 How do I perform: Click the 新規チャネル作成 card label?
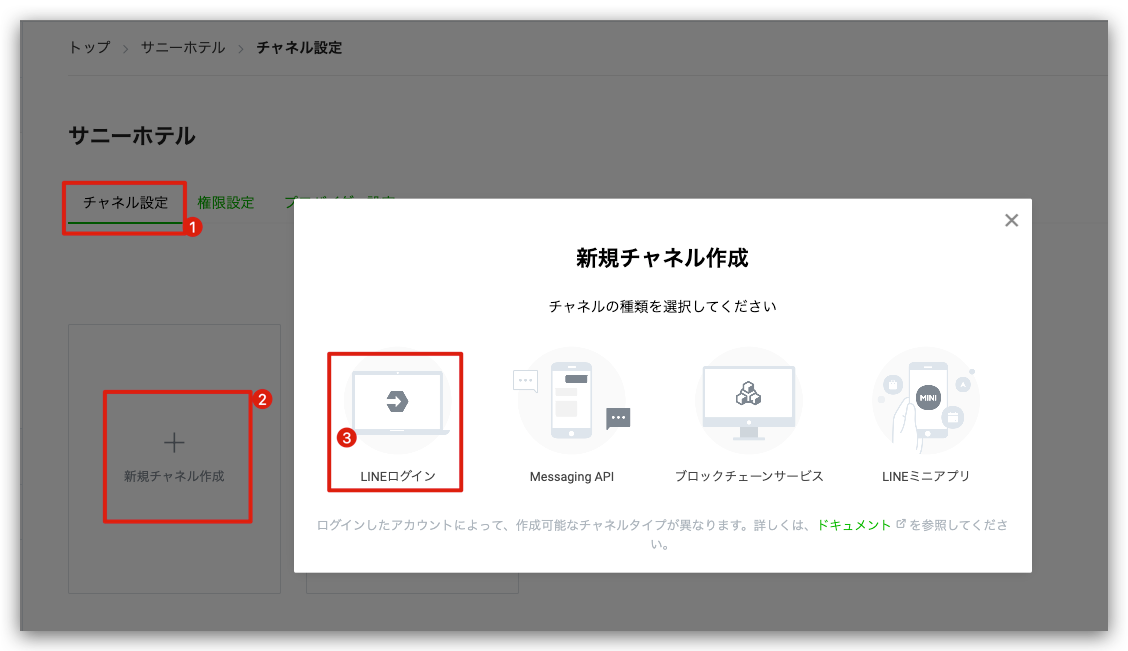tap(174, 476)
